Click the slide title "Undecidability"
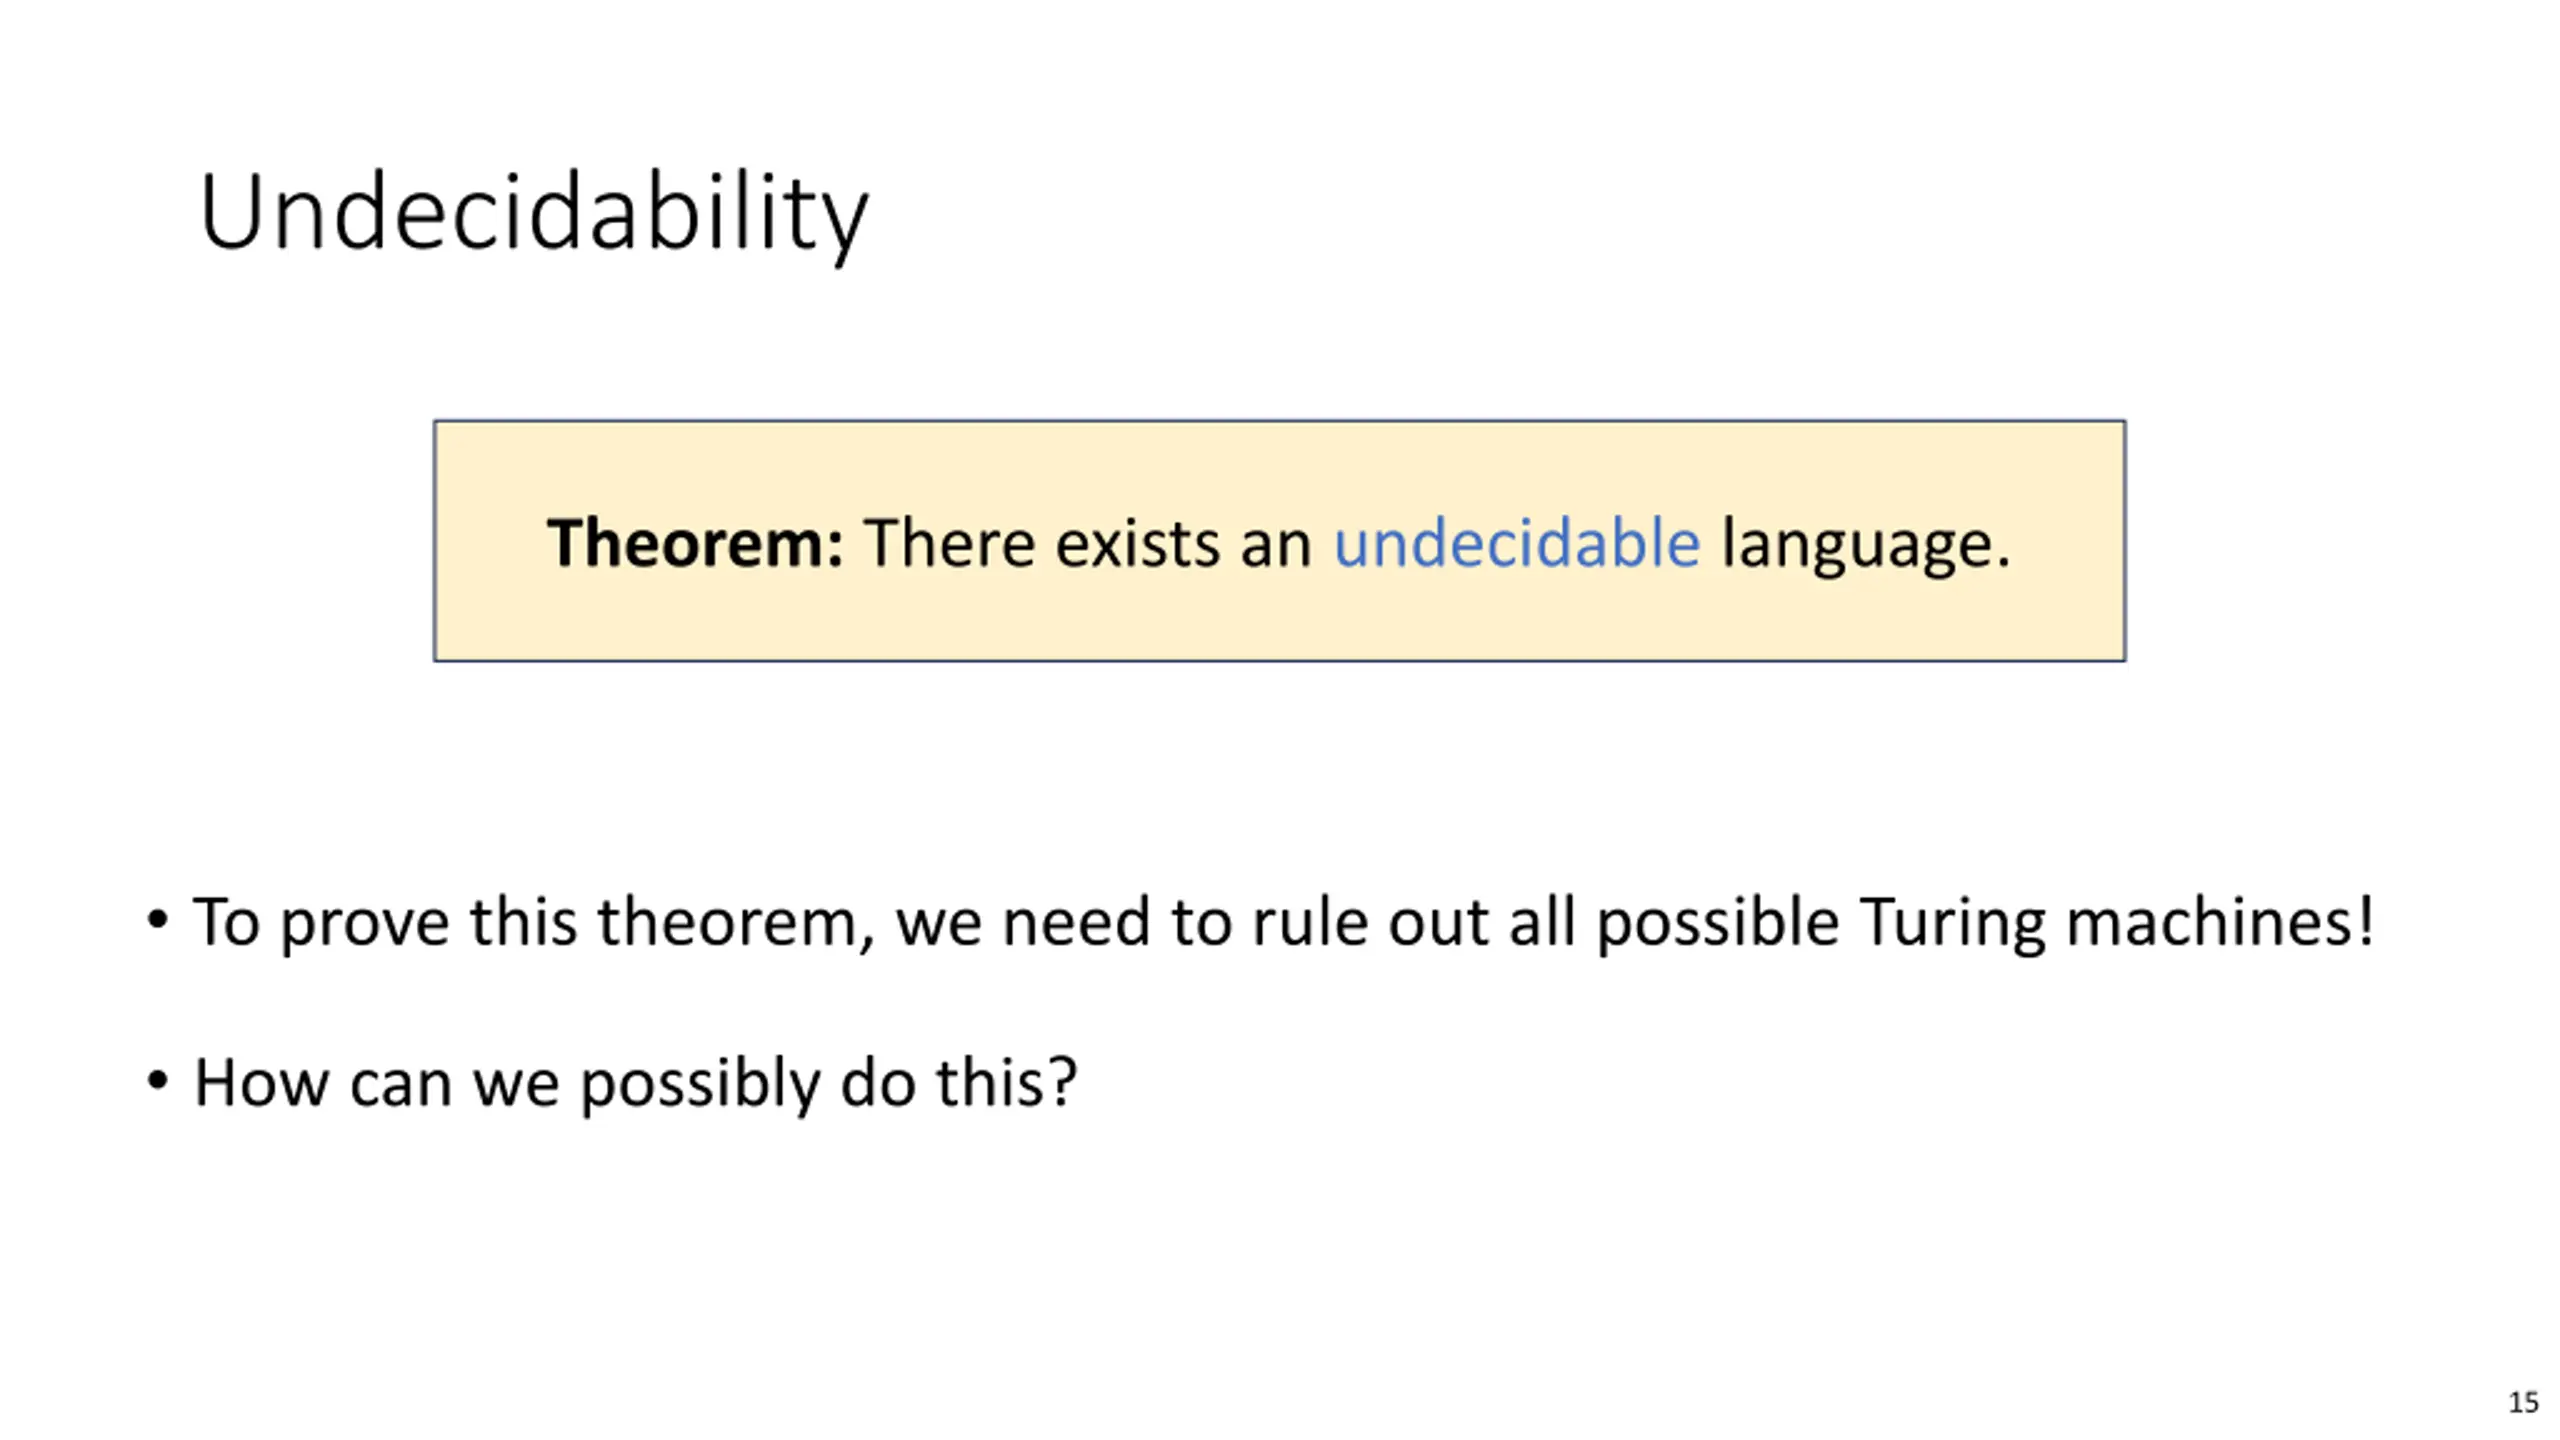The height and width of the screenshot is (1440, 2560). (x=533, y=213)
